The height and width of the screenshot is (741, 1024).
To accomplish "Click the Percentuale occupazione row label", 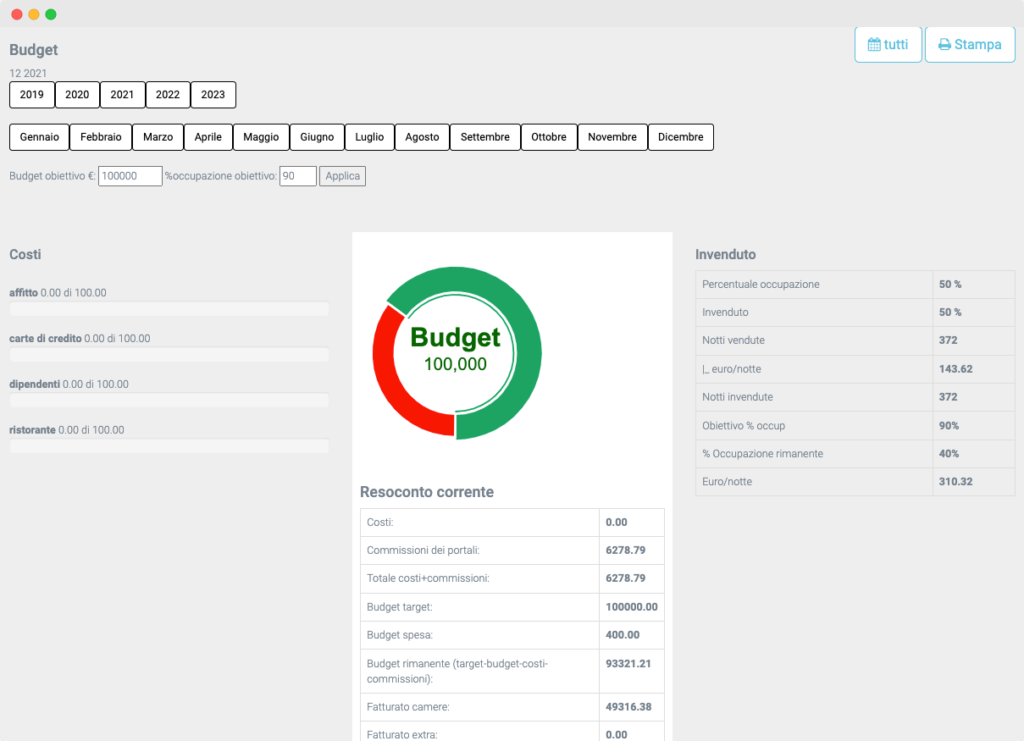I will click(761, 285).
